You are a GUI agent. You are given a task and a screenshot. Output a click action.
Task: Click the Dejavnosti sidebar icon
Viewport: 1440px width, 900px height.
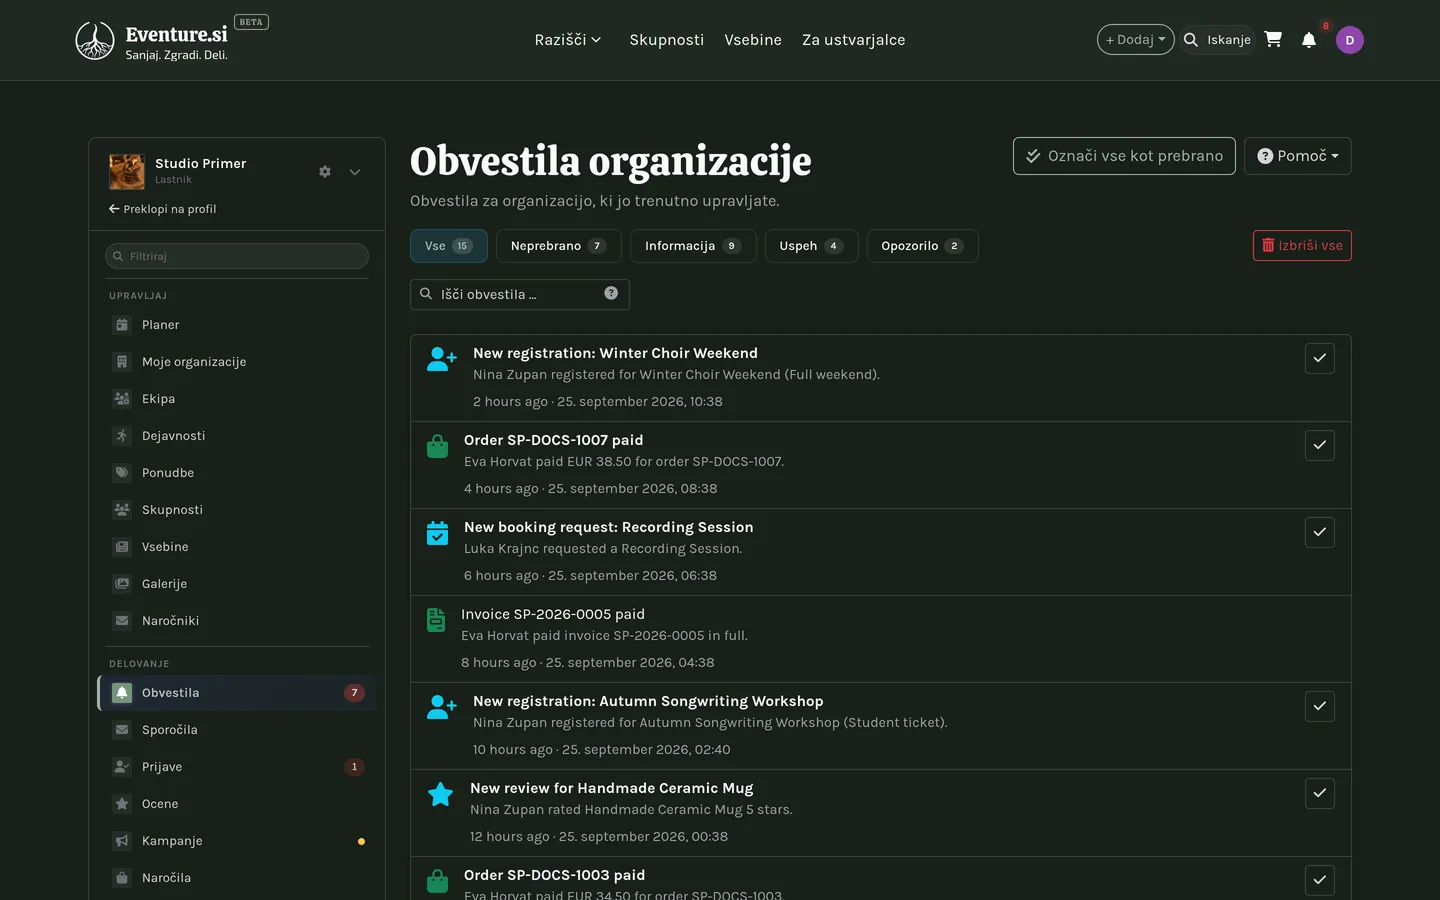pos(122,436)
